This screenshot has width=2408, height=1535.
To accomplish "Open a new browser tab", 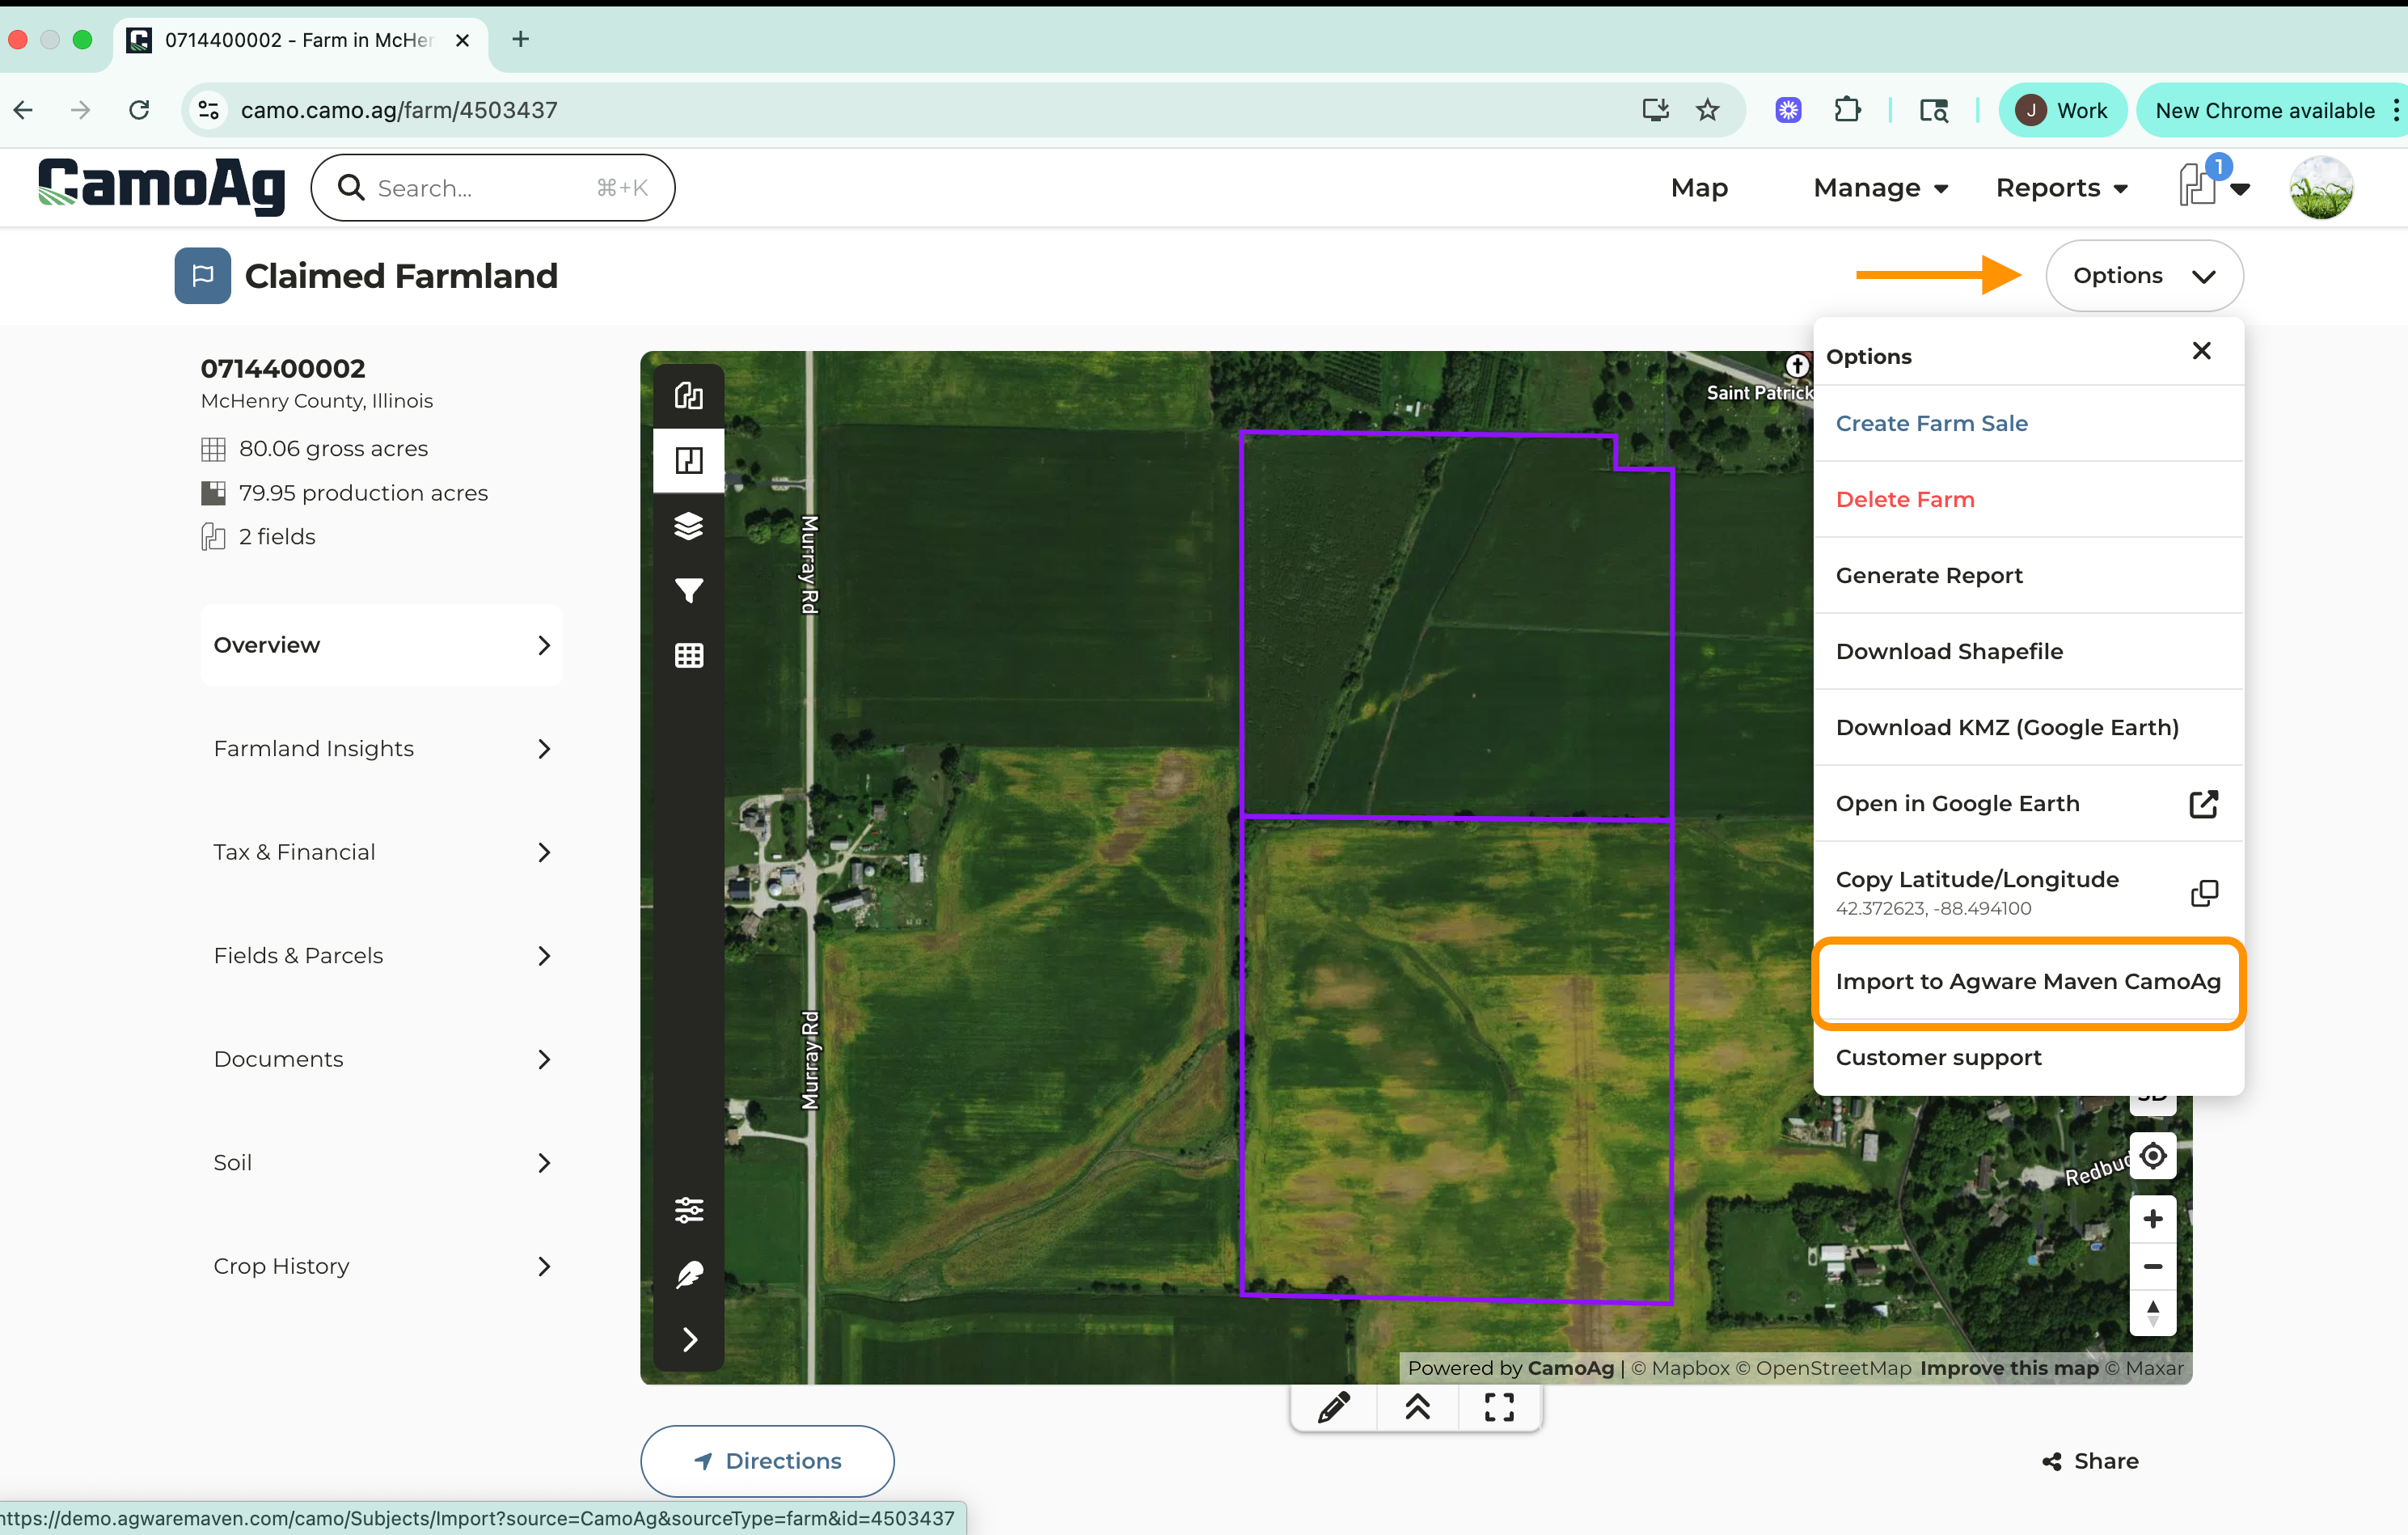I will [x=520, y=40].
